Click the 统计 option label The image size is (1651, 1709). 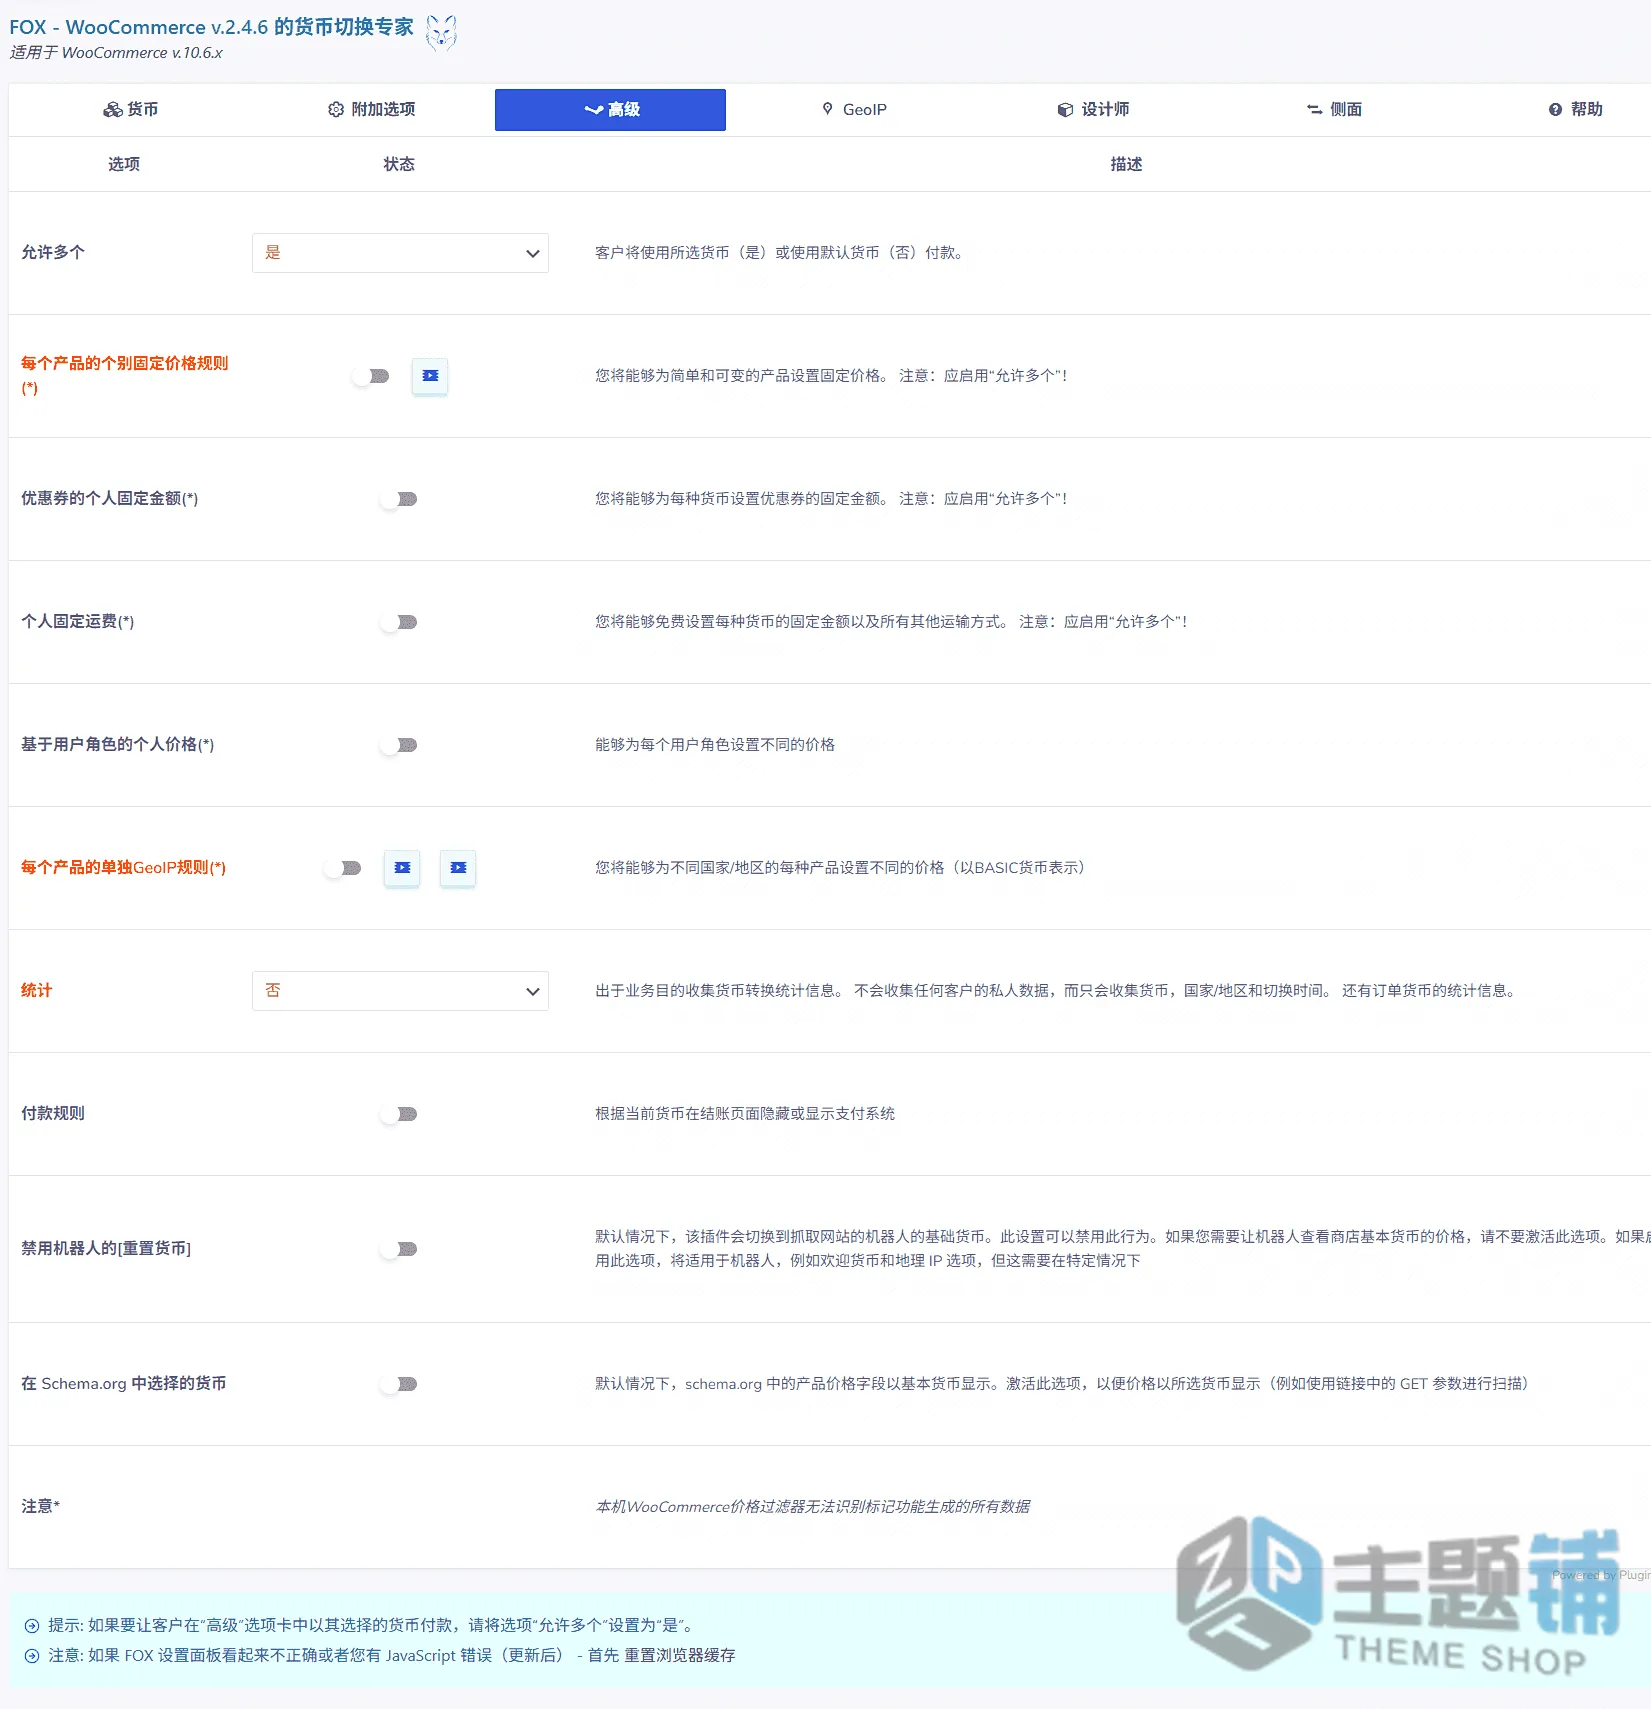tap(37, 991)
